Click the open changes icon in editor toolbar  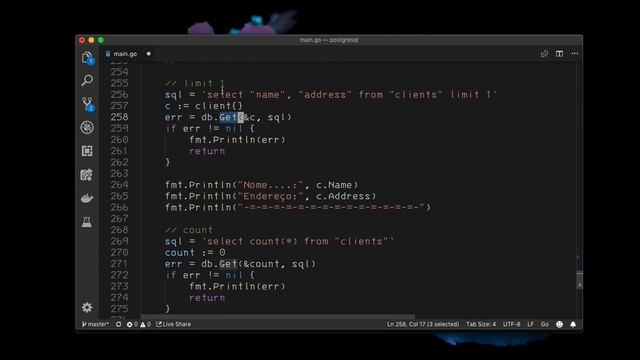(544, 54)
